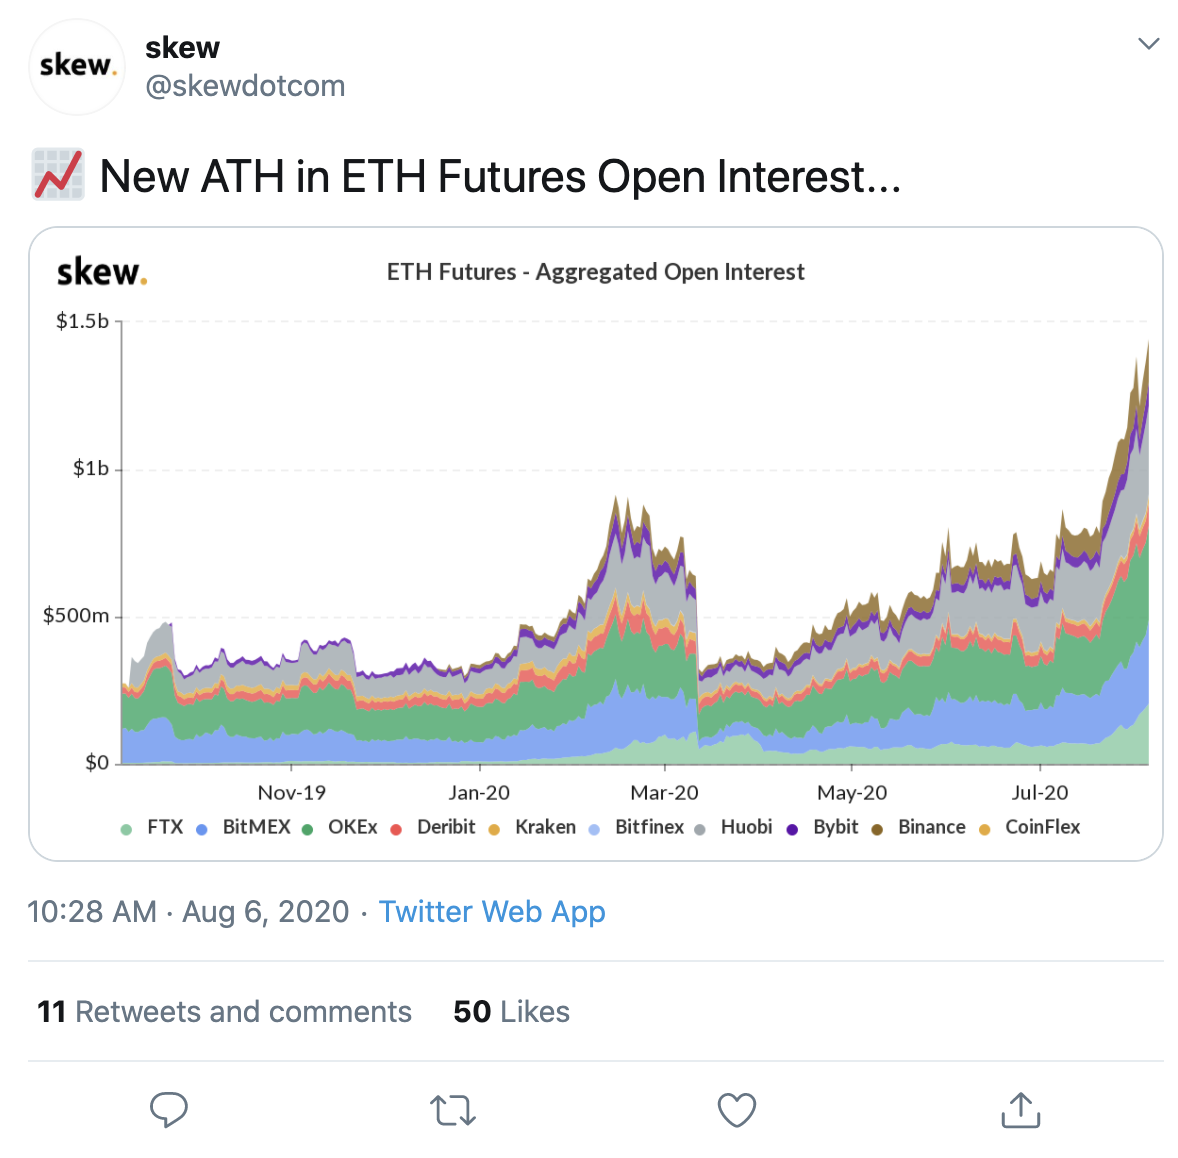Image resolution: width=1178 pixels, height=1158 pixels.
Task: Open the Twitter Web App link
Action: pos(492,912)
